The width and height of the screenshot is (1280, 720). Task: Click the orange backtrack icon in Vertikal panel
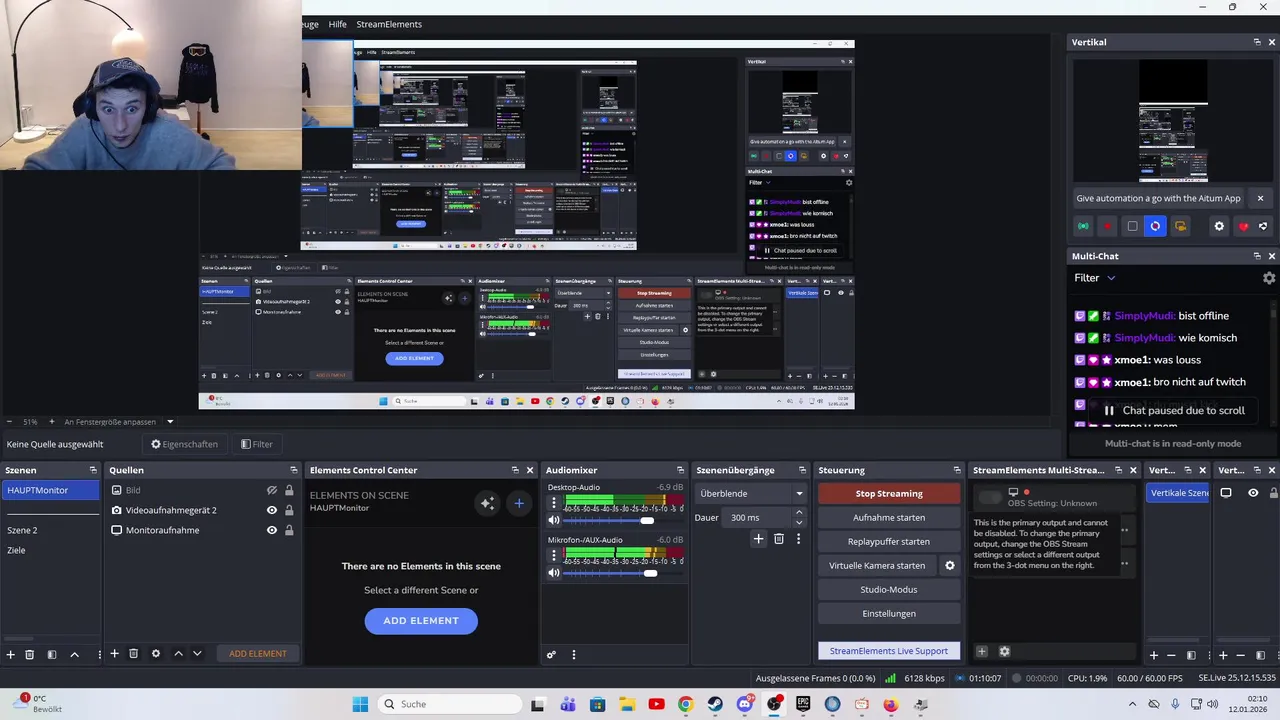1180,227
